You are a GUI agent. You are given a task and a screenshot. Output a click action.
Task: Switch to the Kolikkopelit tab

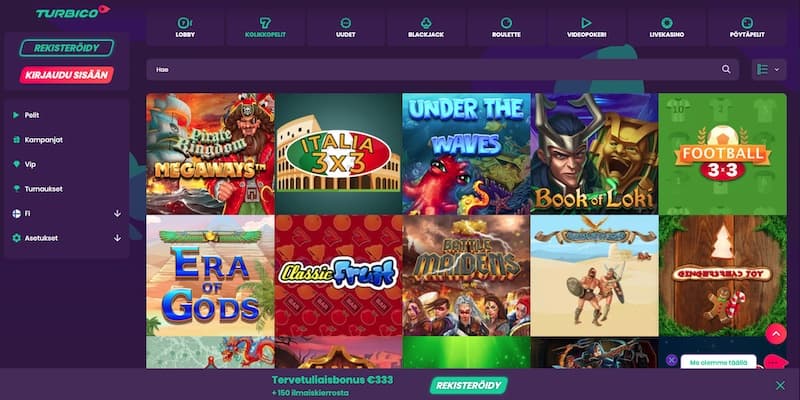pos(265,27)
